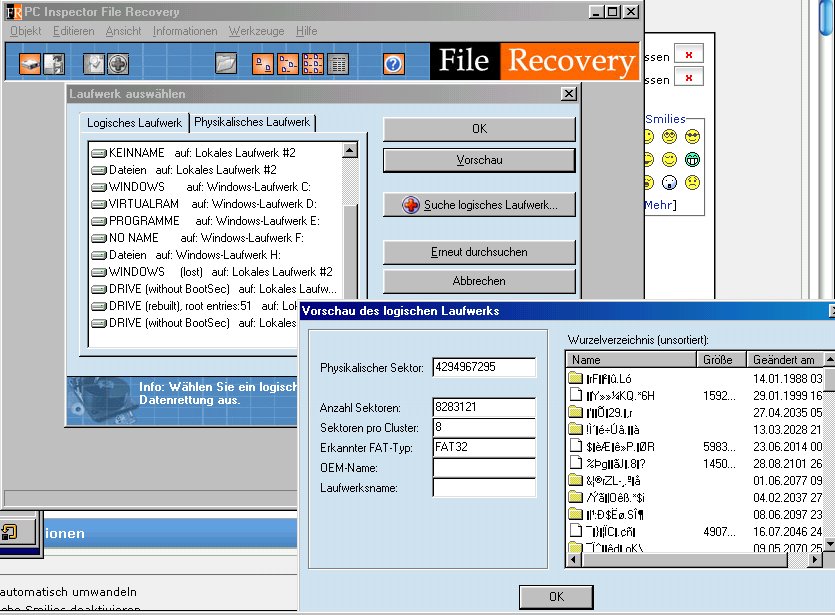Select file $ÌèÆ dated 23.06.2014
835x615 pixels.
point(695,447)
